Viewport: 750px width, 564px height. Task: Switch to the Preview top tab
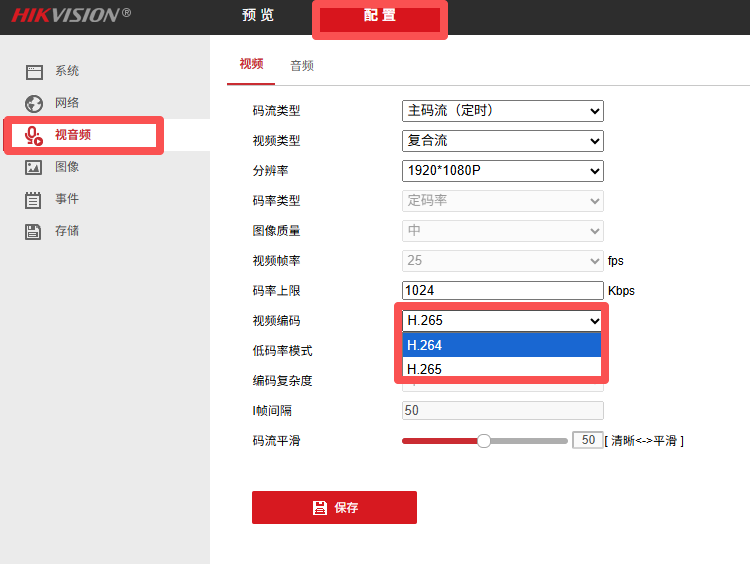tap(258, 16)
